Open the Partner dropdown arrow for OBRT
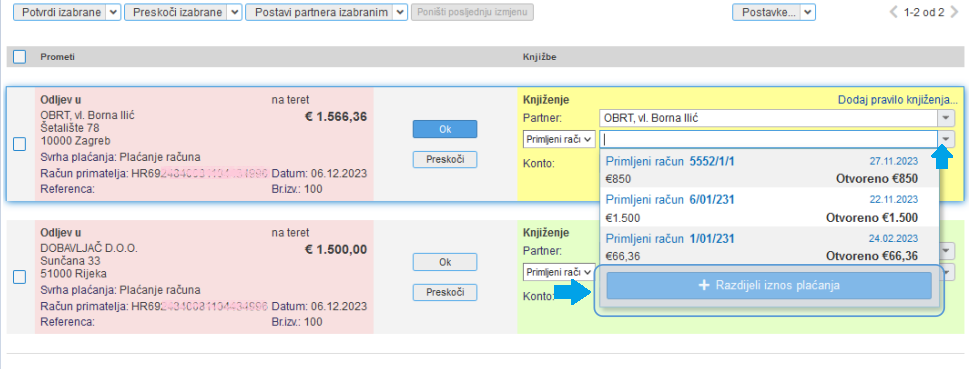The image size is (971, 369). coord(946,118)
